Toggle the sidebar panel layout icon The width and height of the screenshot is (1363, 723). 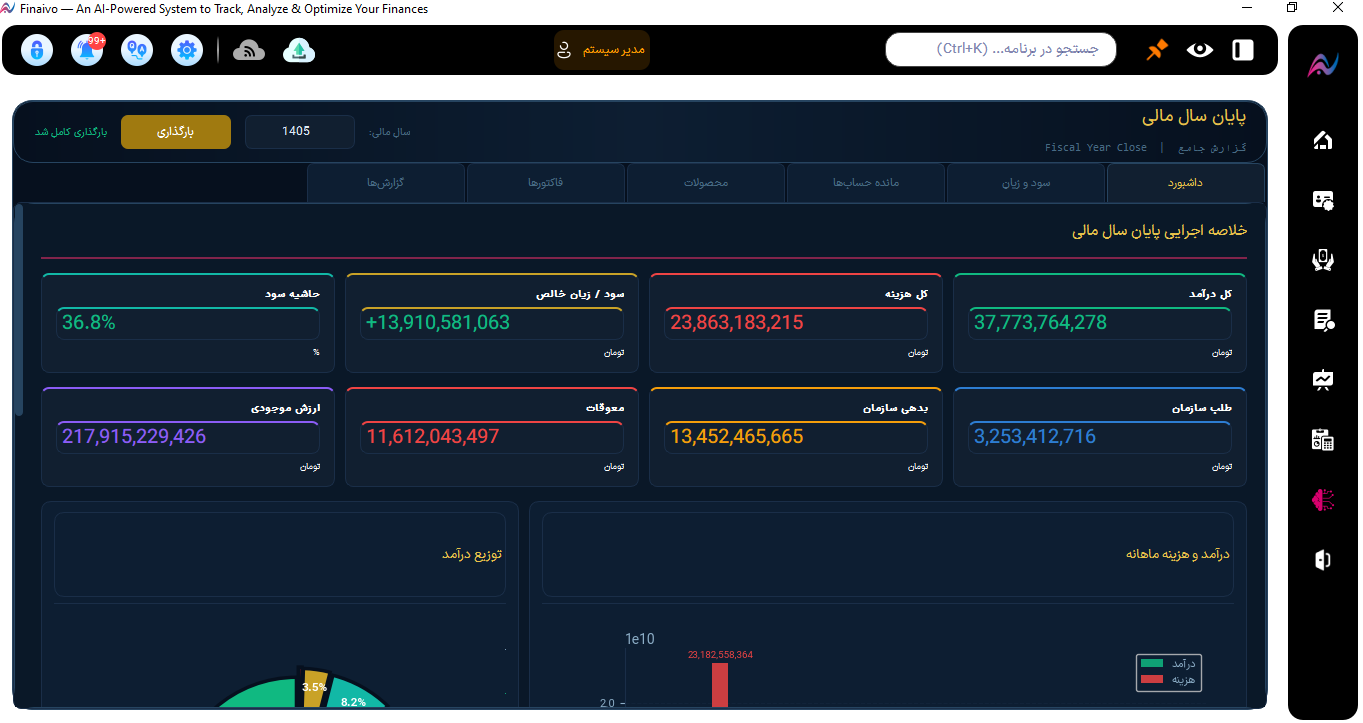(x=1243, y=50)
